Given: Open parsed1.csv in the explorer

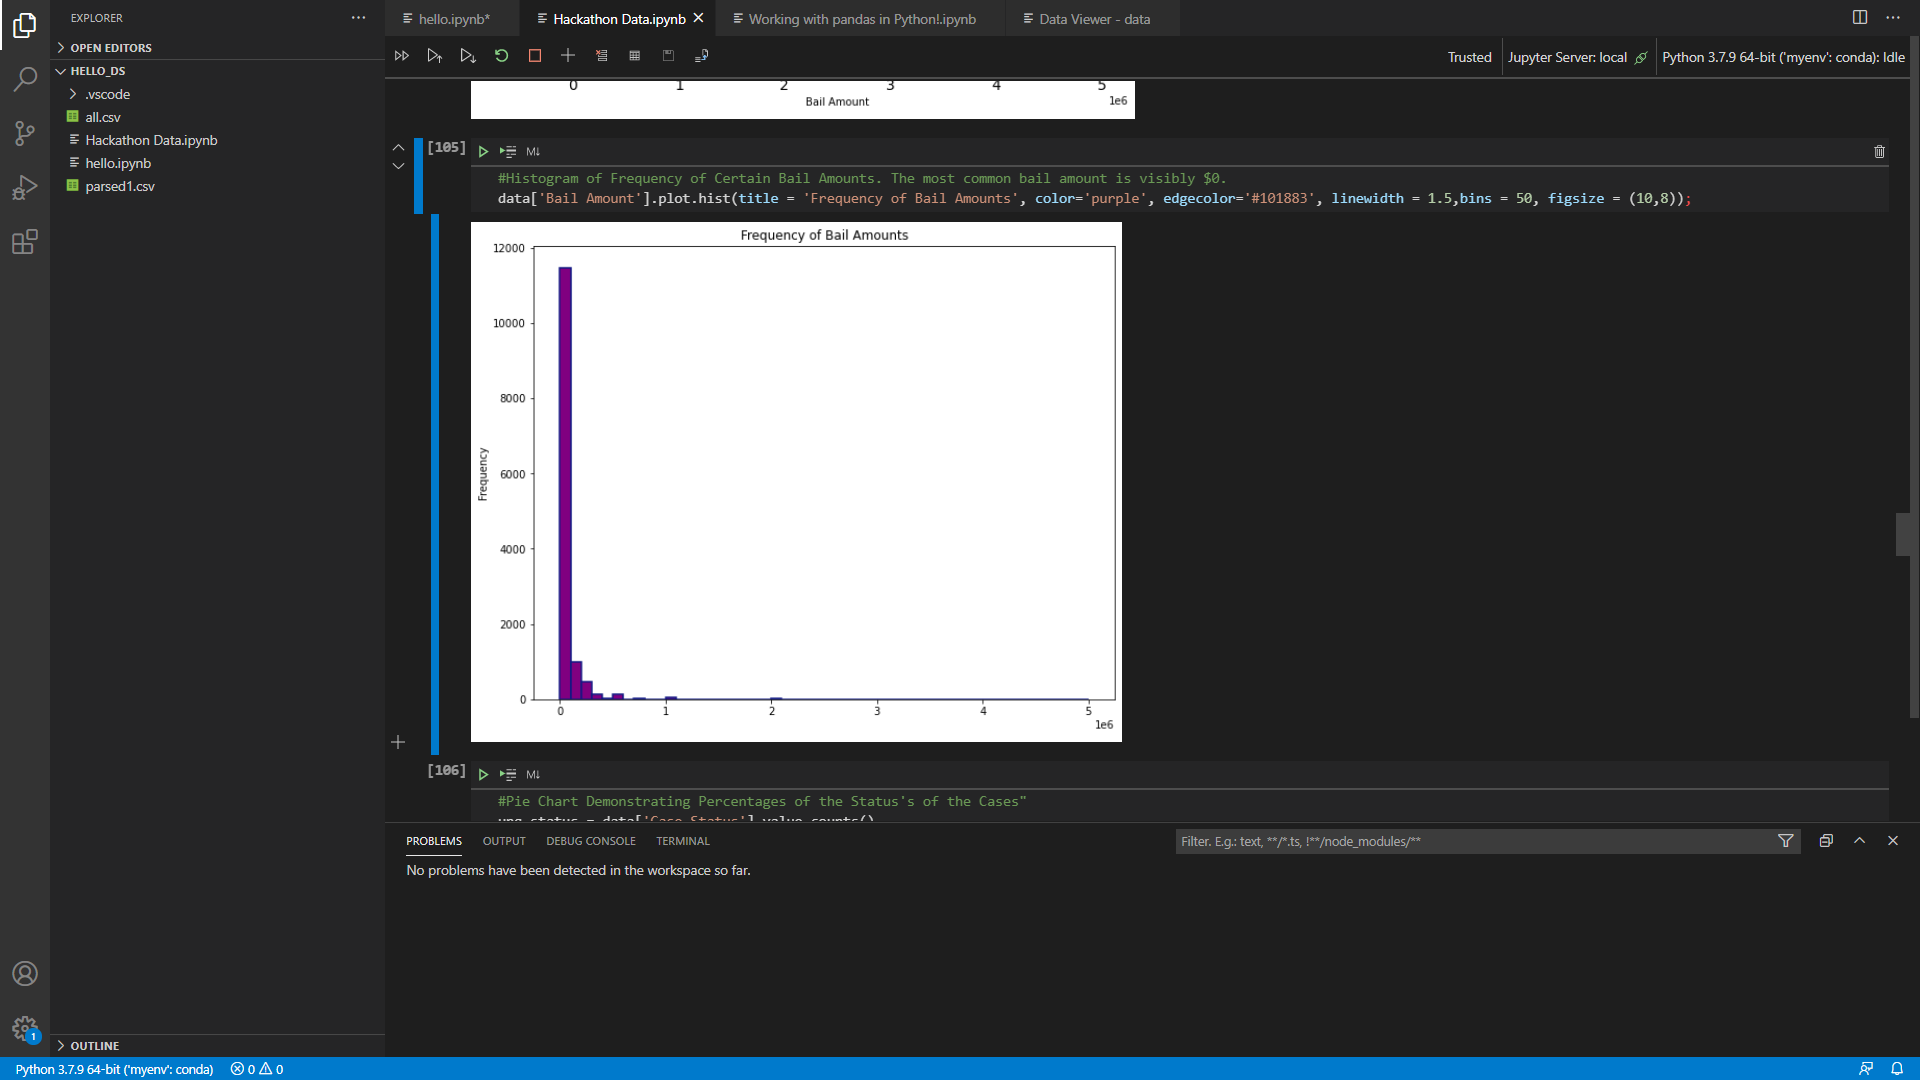Looking at the screenshot, I should pyautogui.click(x=119, y=186).
